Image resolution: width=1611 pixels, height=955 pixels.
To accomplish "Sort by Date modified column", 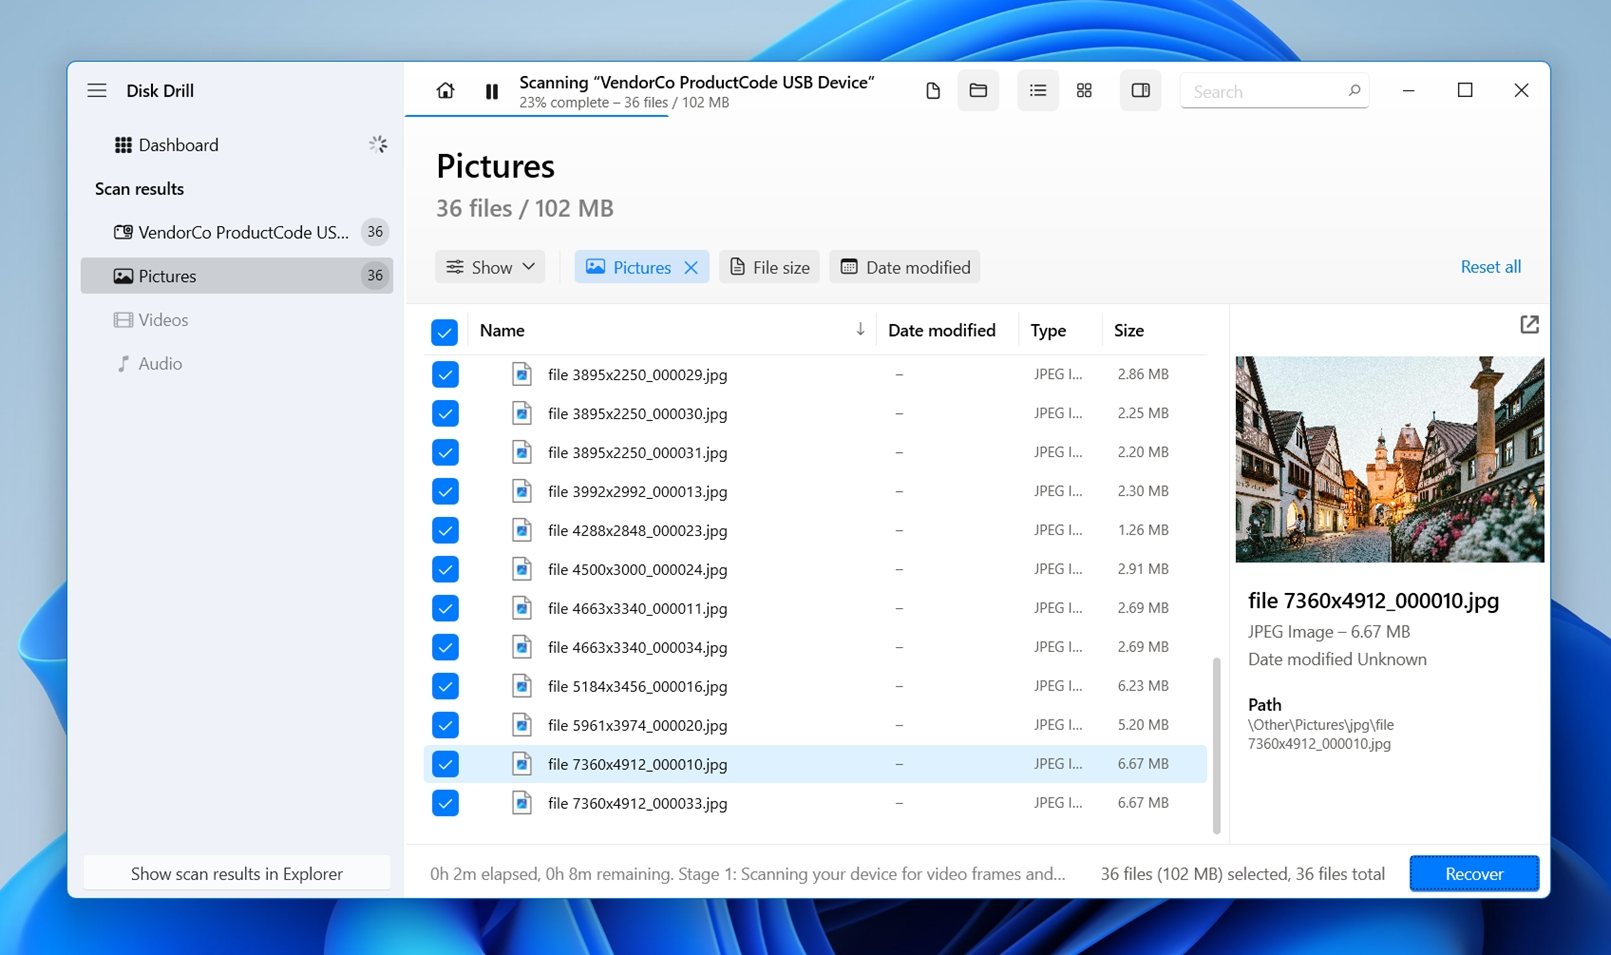I will coord(941,331).
